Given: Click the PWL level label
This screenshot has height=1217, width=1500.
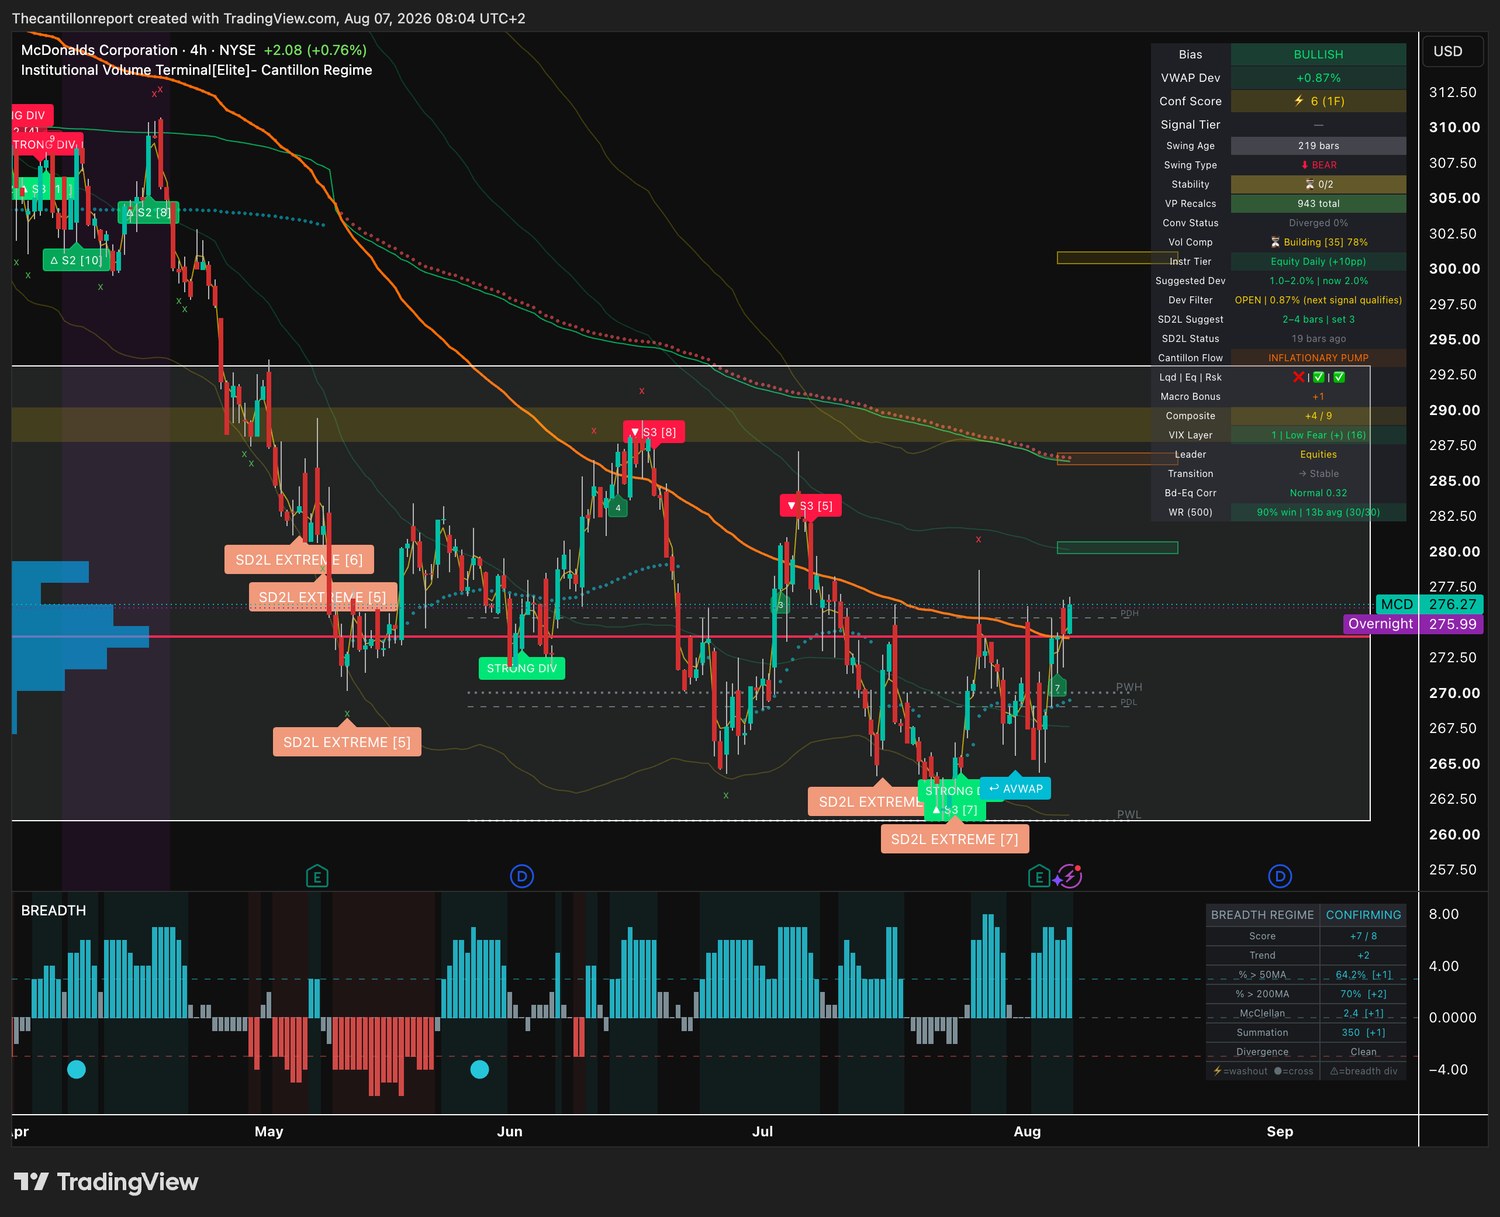Looking at the screenshot, I should (1129, 815).
